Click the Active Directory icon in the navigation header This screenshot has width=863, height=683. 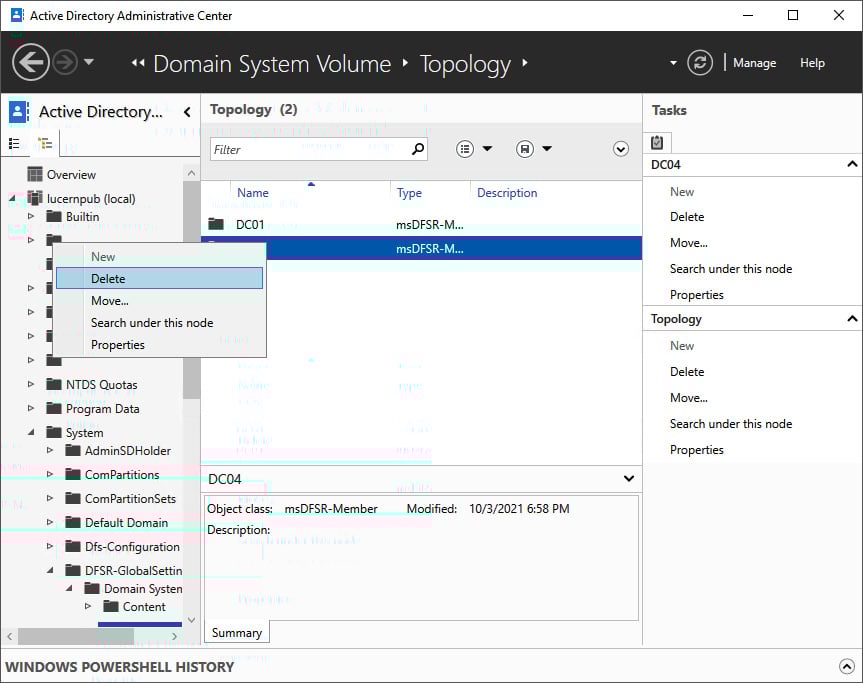coord(19,112)
